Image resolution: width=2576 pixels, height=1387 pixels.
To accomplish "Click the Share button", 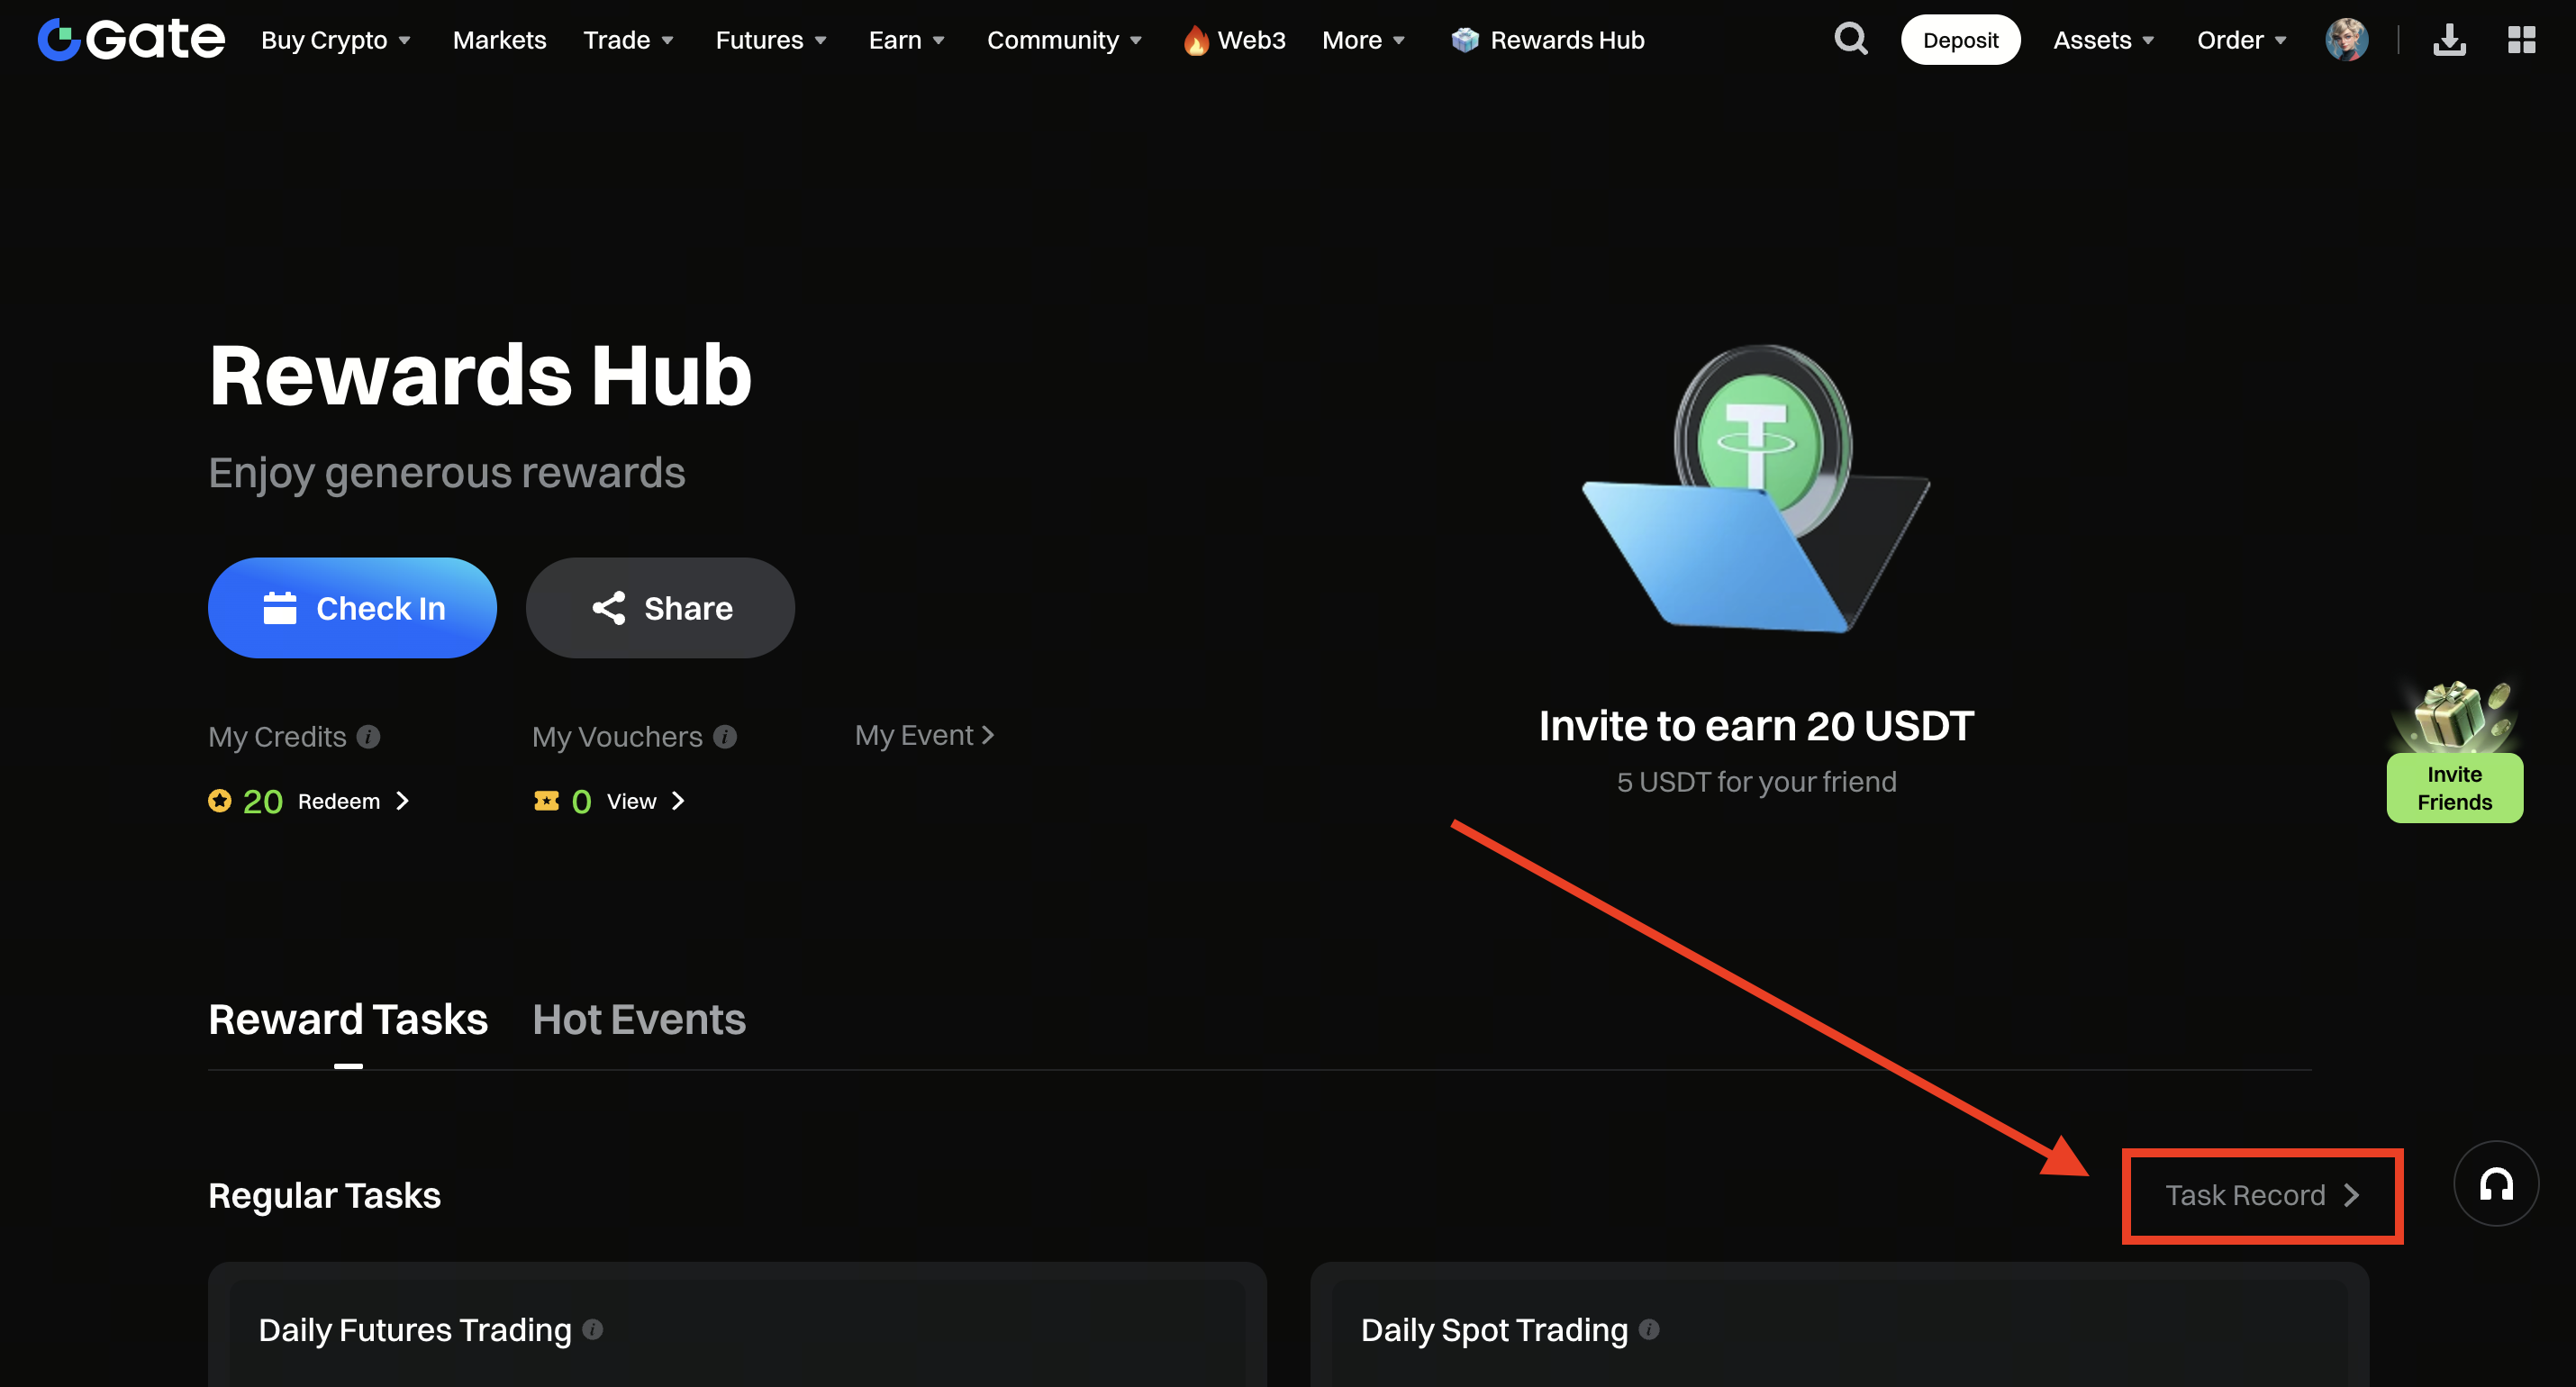I will coord(660,608).
